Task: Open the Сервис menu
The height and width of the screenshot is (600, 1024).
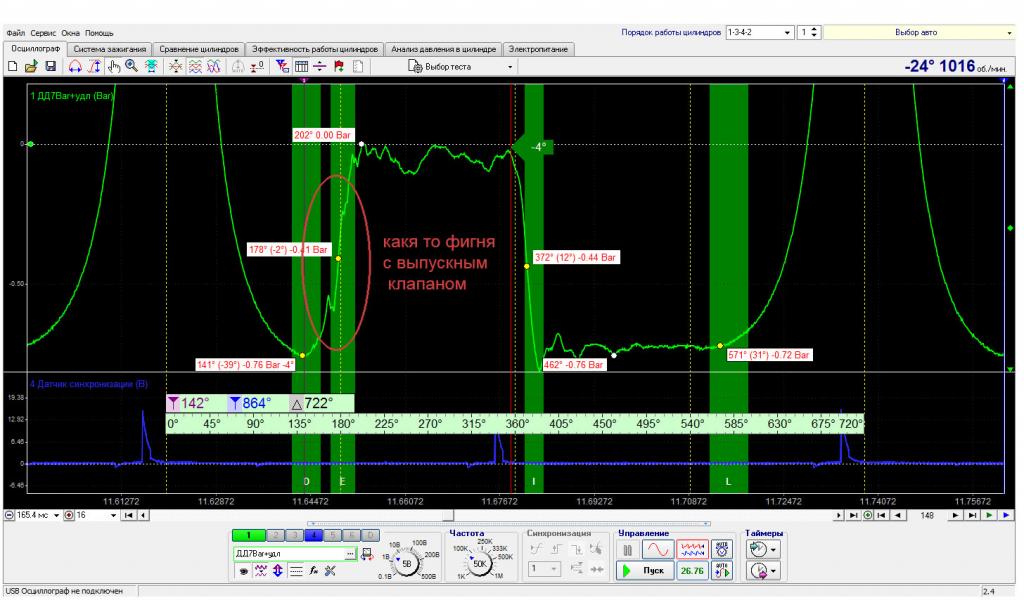Action: 43,33
